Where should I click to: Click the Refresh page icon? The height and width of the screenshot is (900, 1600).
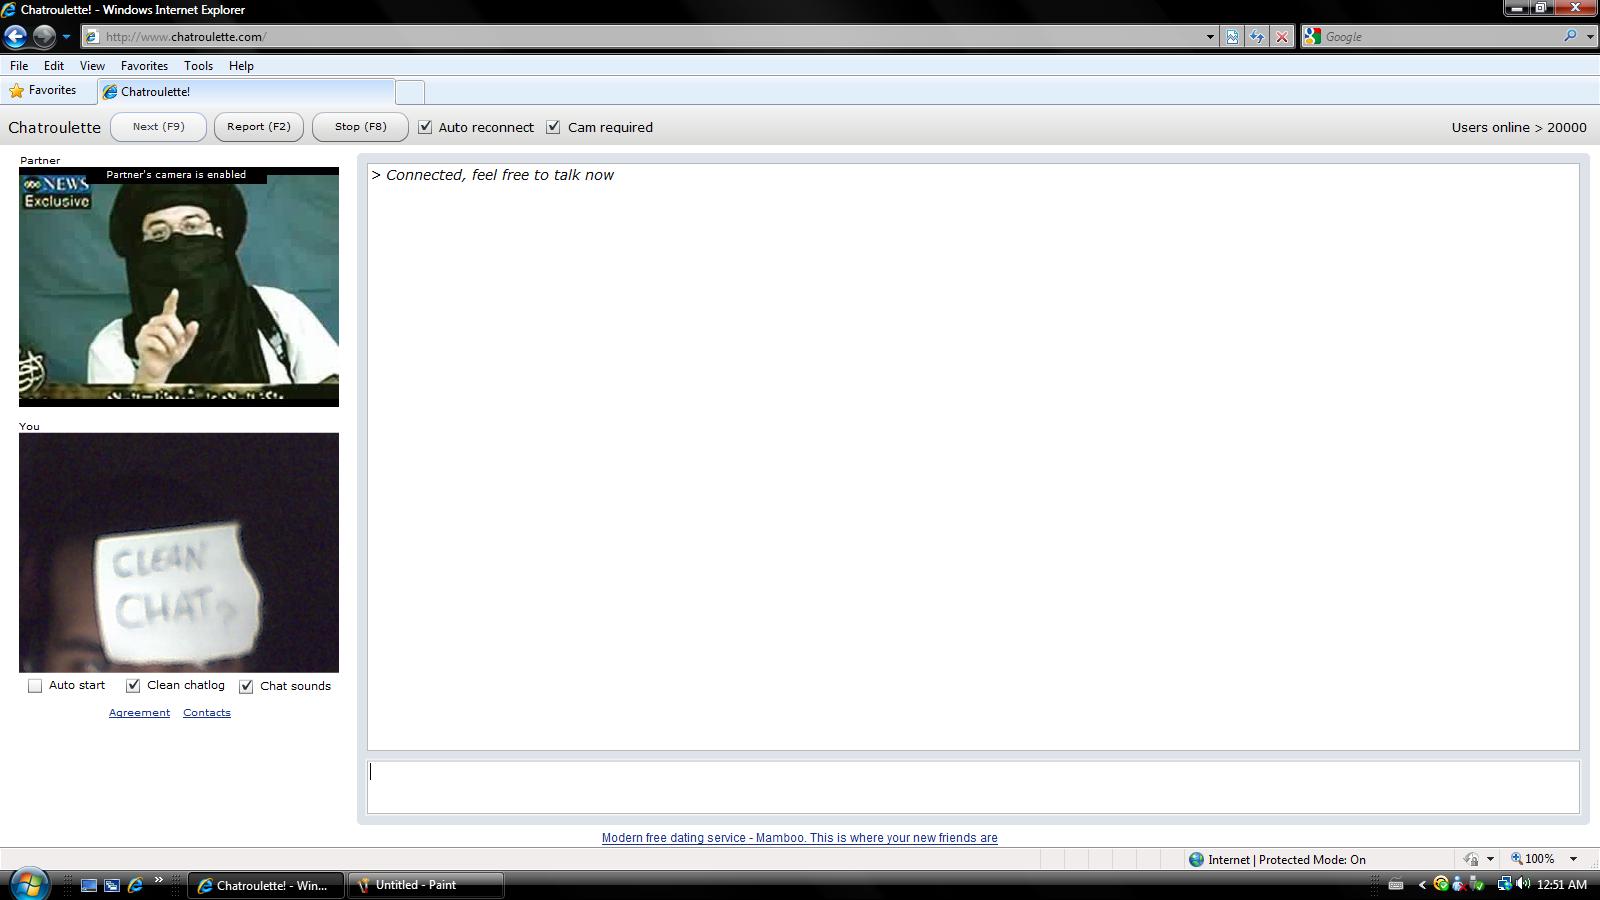[x=1257, y=37]
